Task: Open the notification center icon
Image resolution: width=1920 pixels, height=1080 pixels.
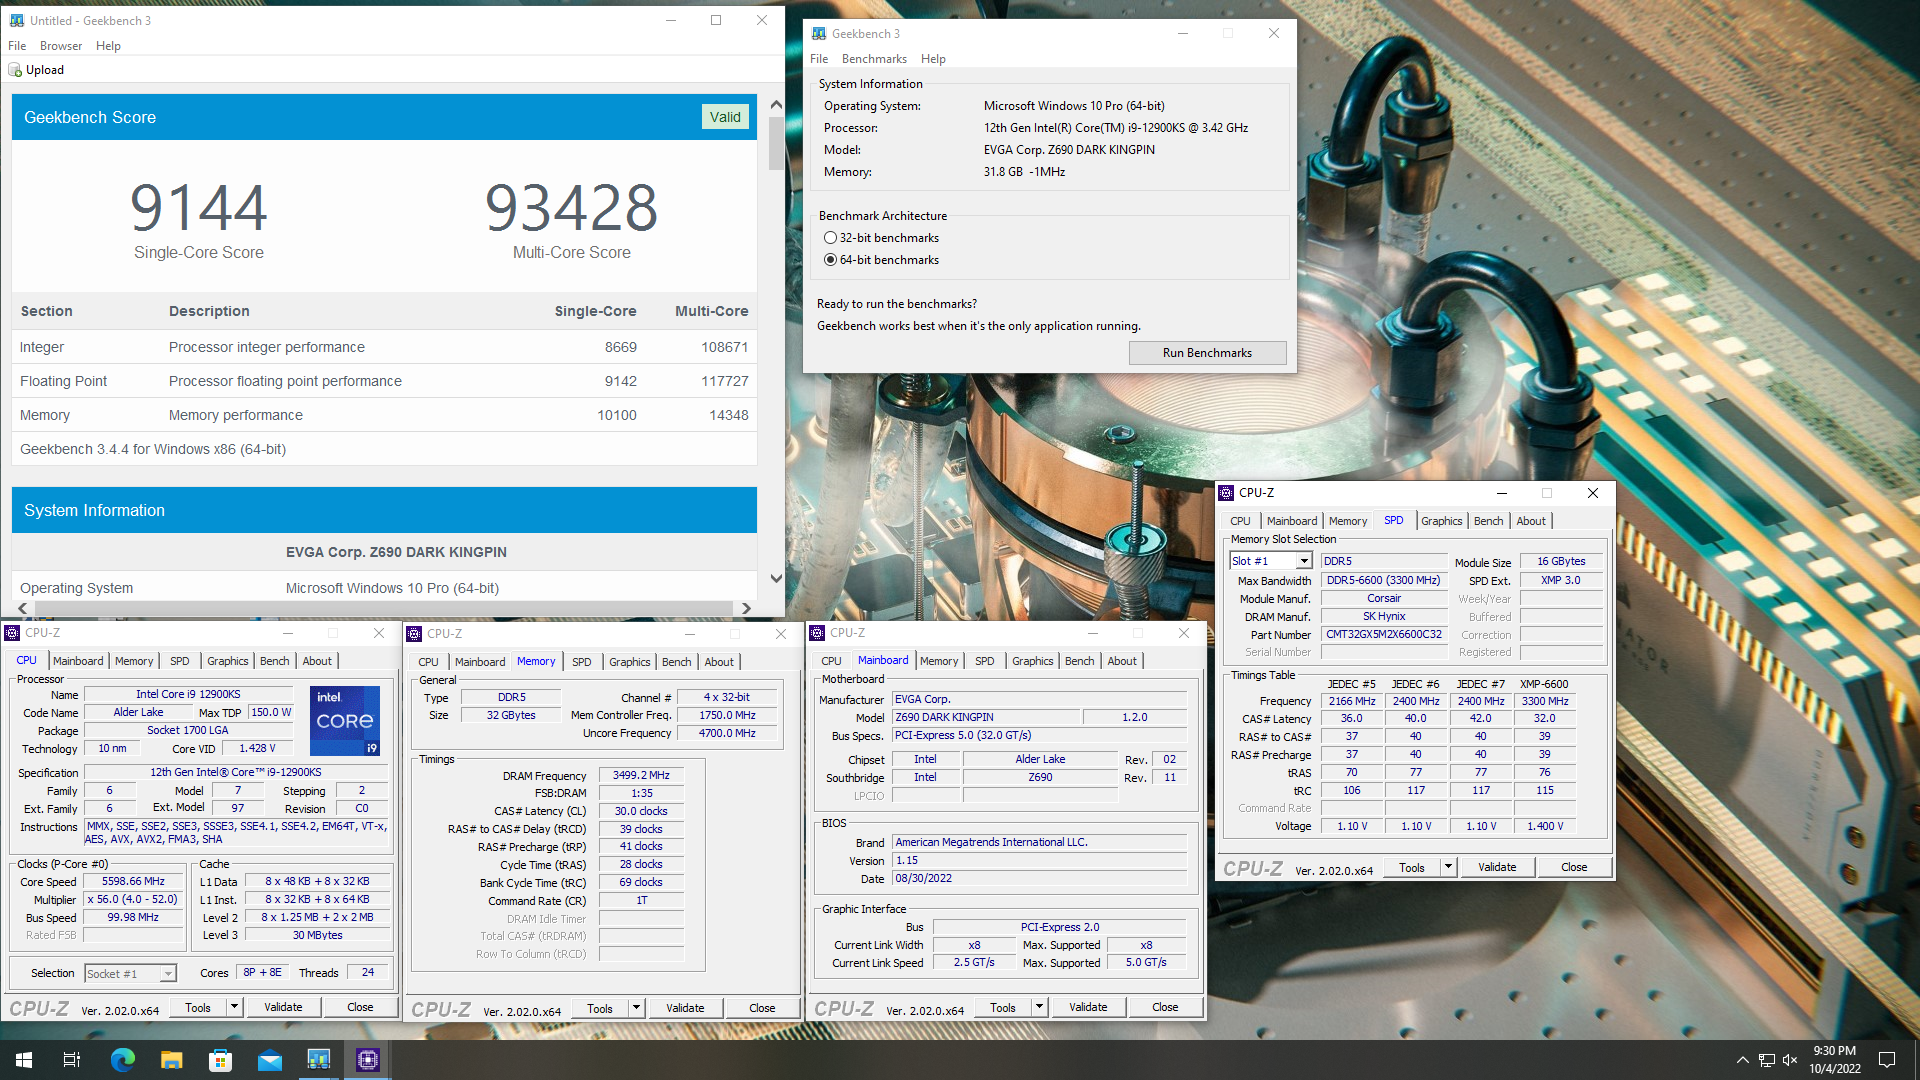Action: 1887,1060
